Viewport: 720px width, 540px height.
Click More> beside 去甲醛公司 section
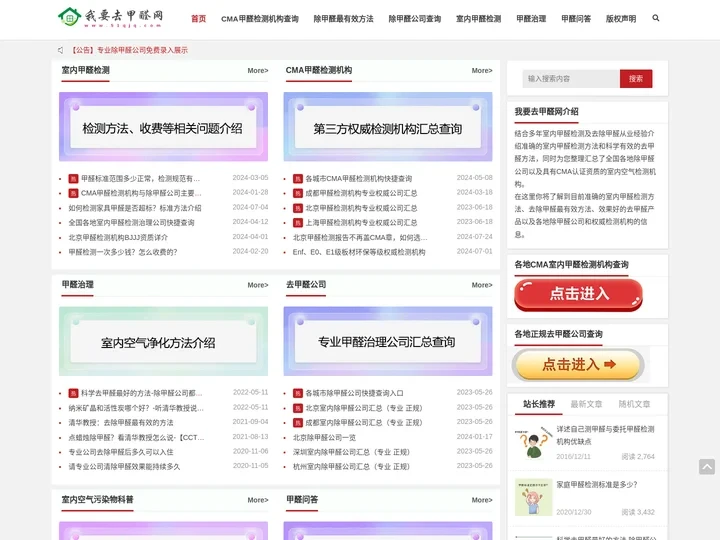click(x=482, y=285)
